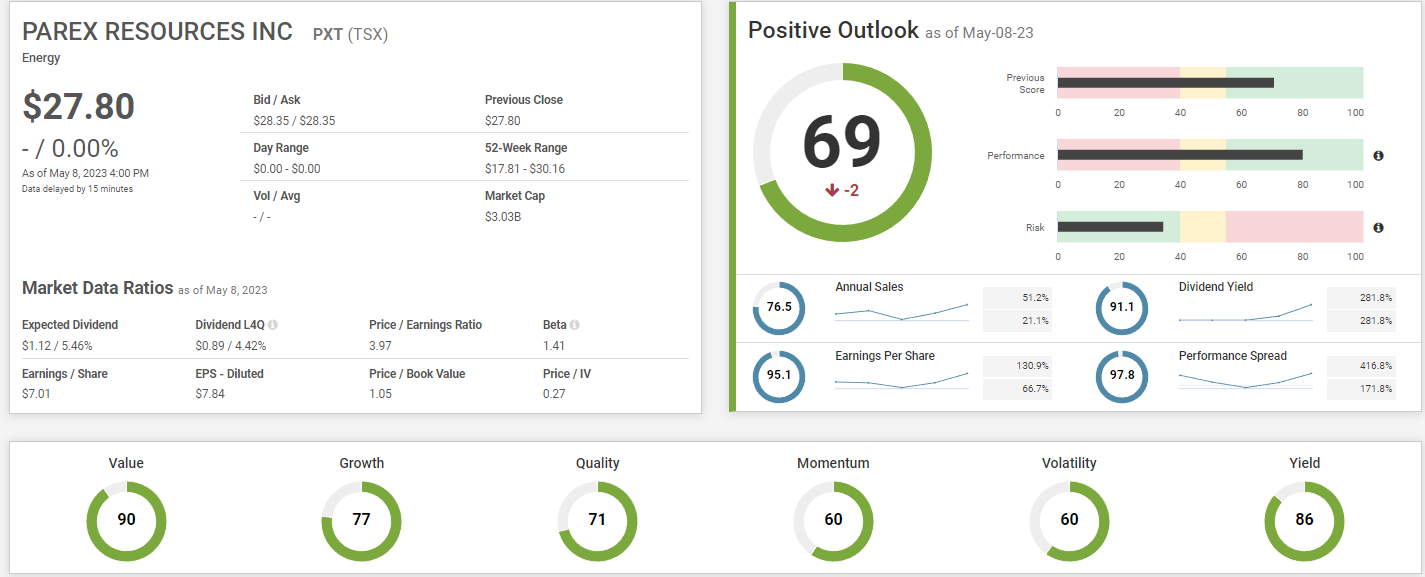Click the Annual Sales 76.5 gauge

click(779, 308)
